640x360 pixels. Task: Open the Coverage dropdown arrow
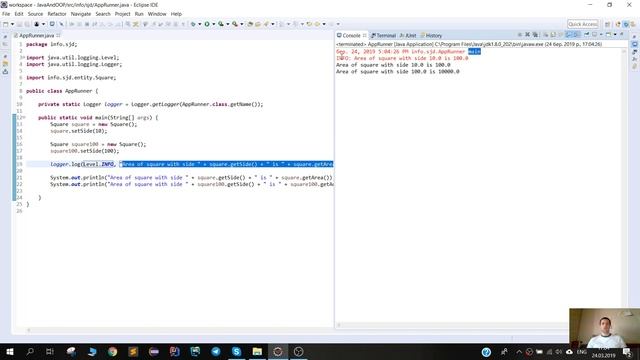coord(228,24)
